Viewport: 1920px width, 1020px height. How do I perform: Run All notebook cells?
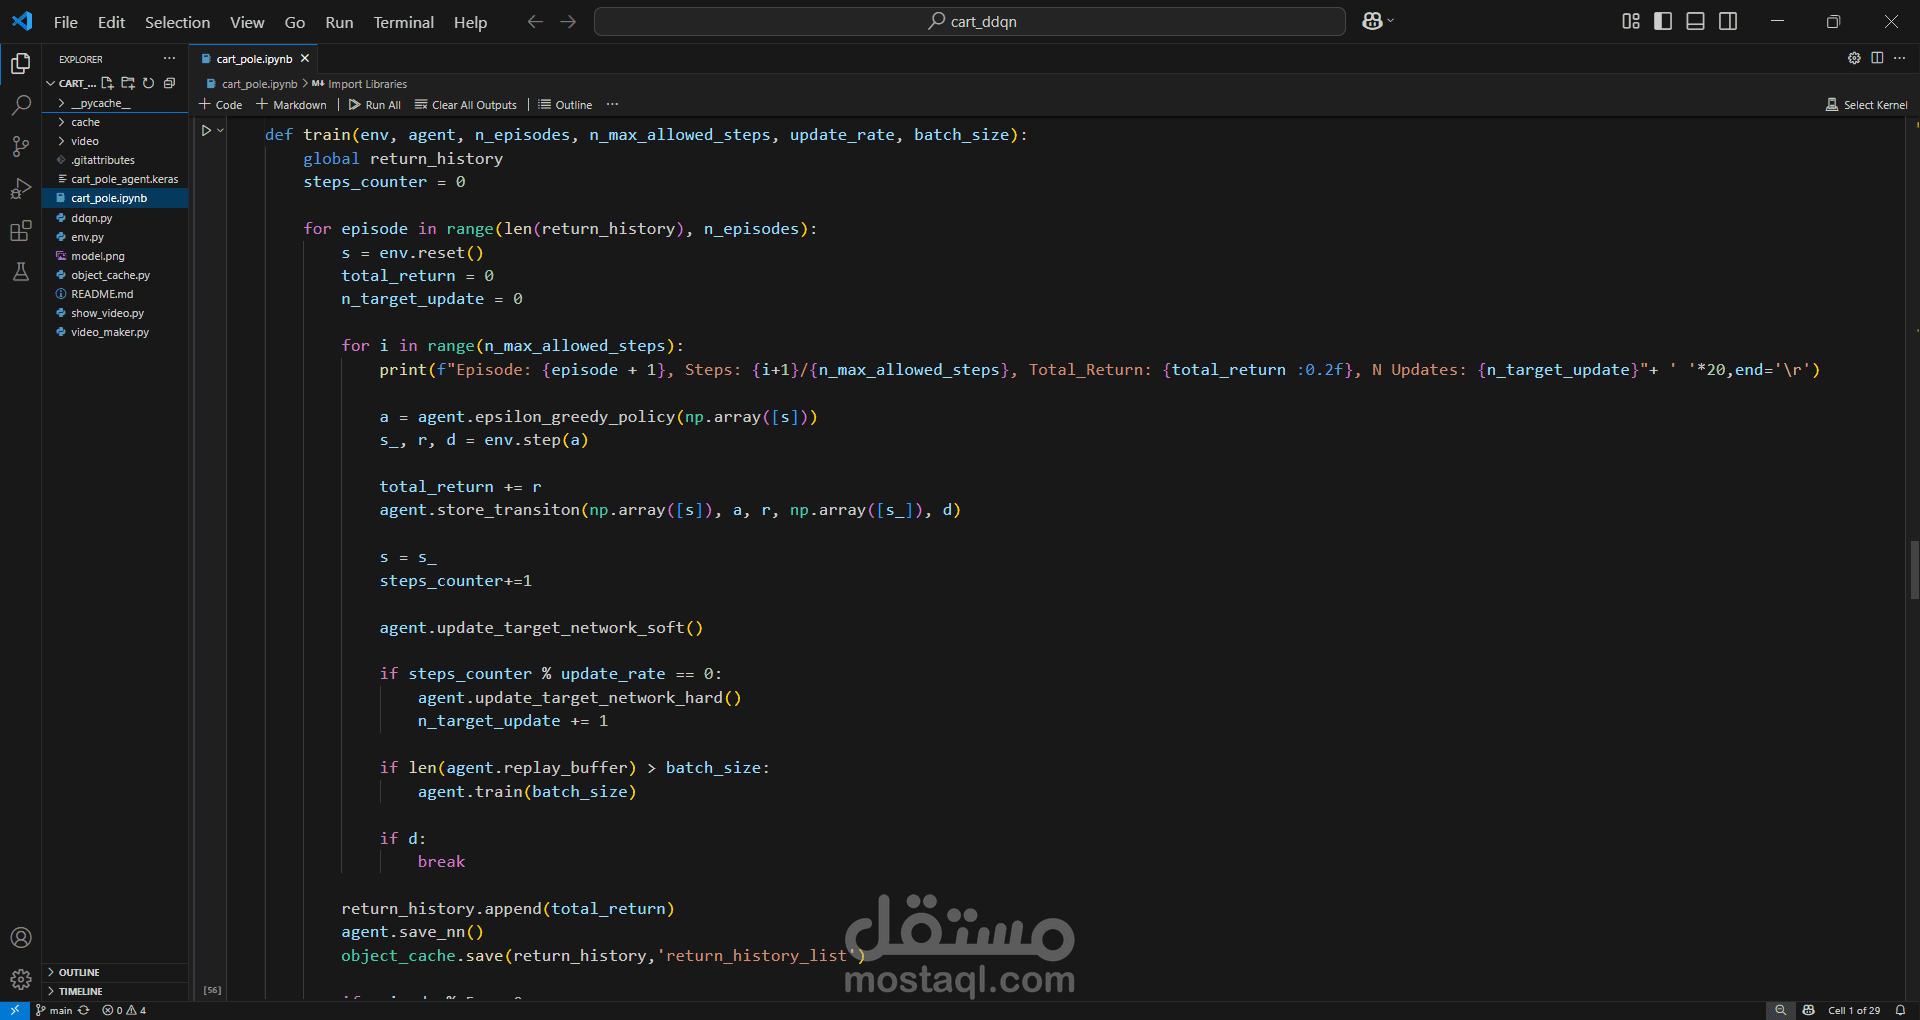coord(375,104)
